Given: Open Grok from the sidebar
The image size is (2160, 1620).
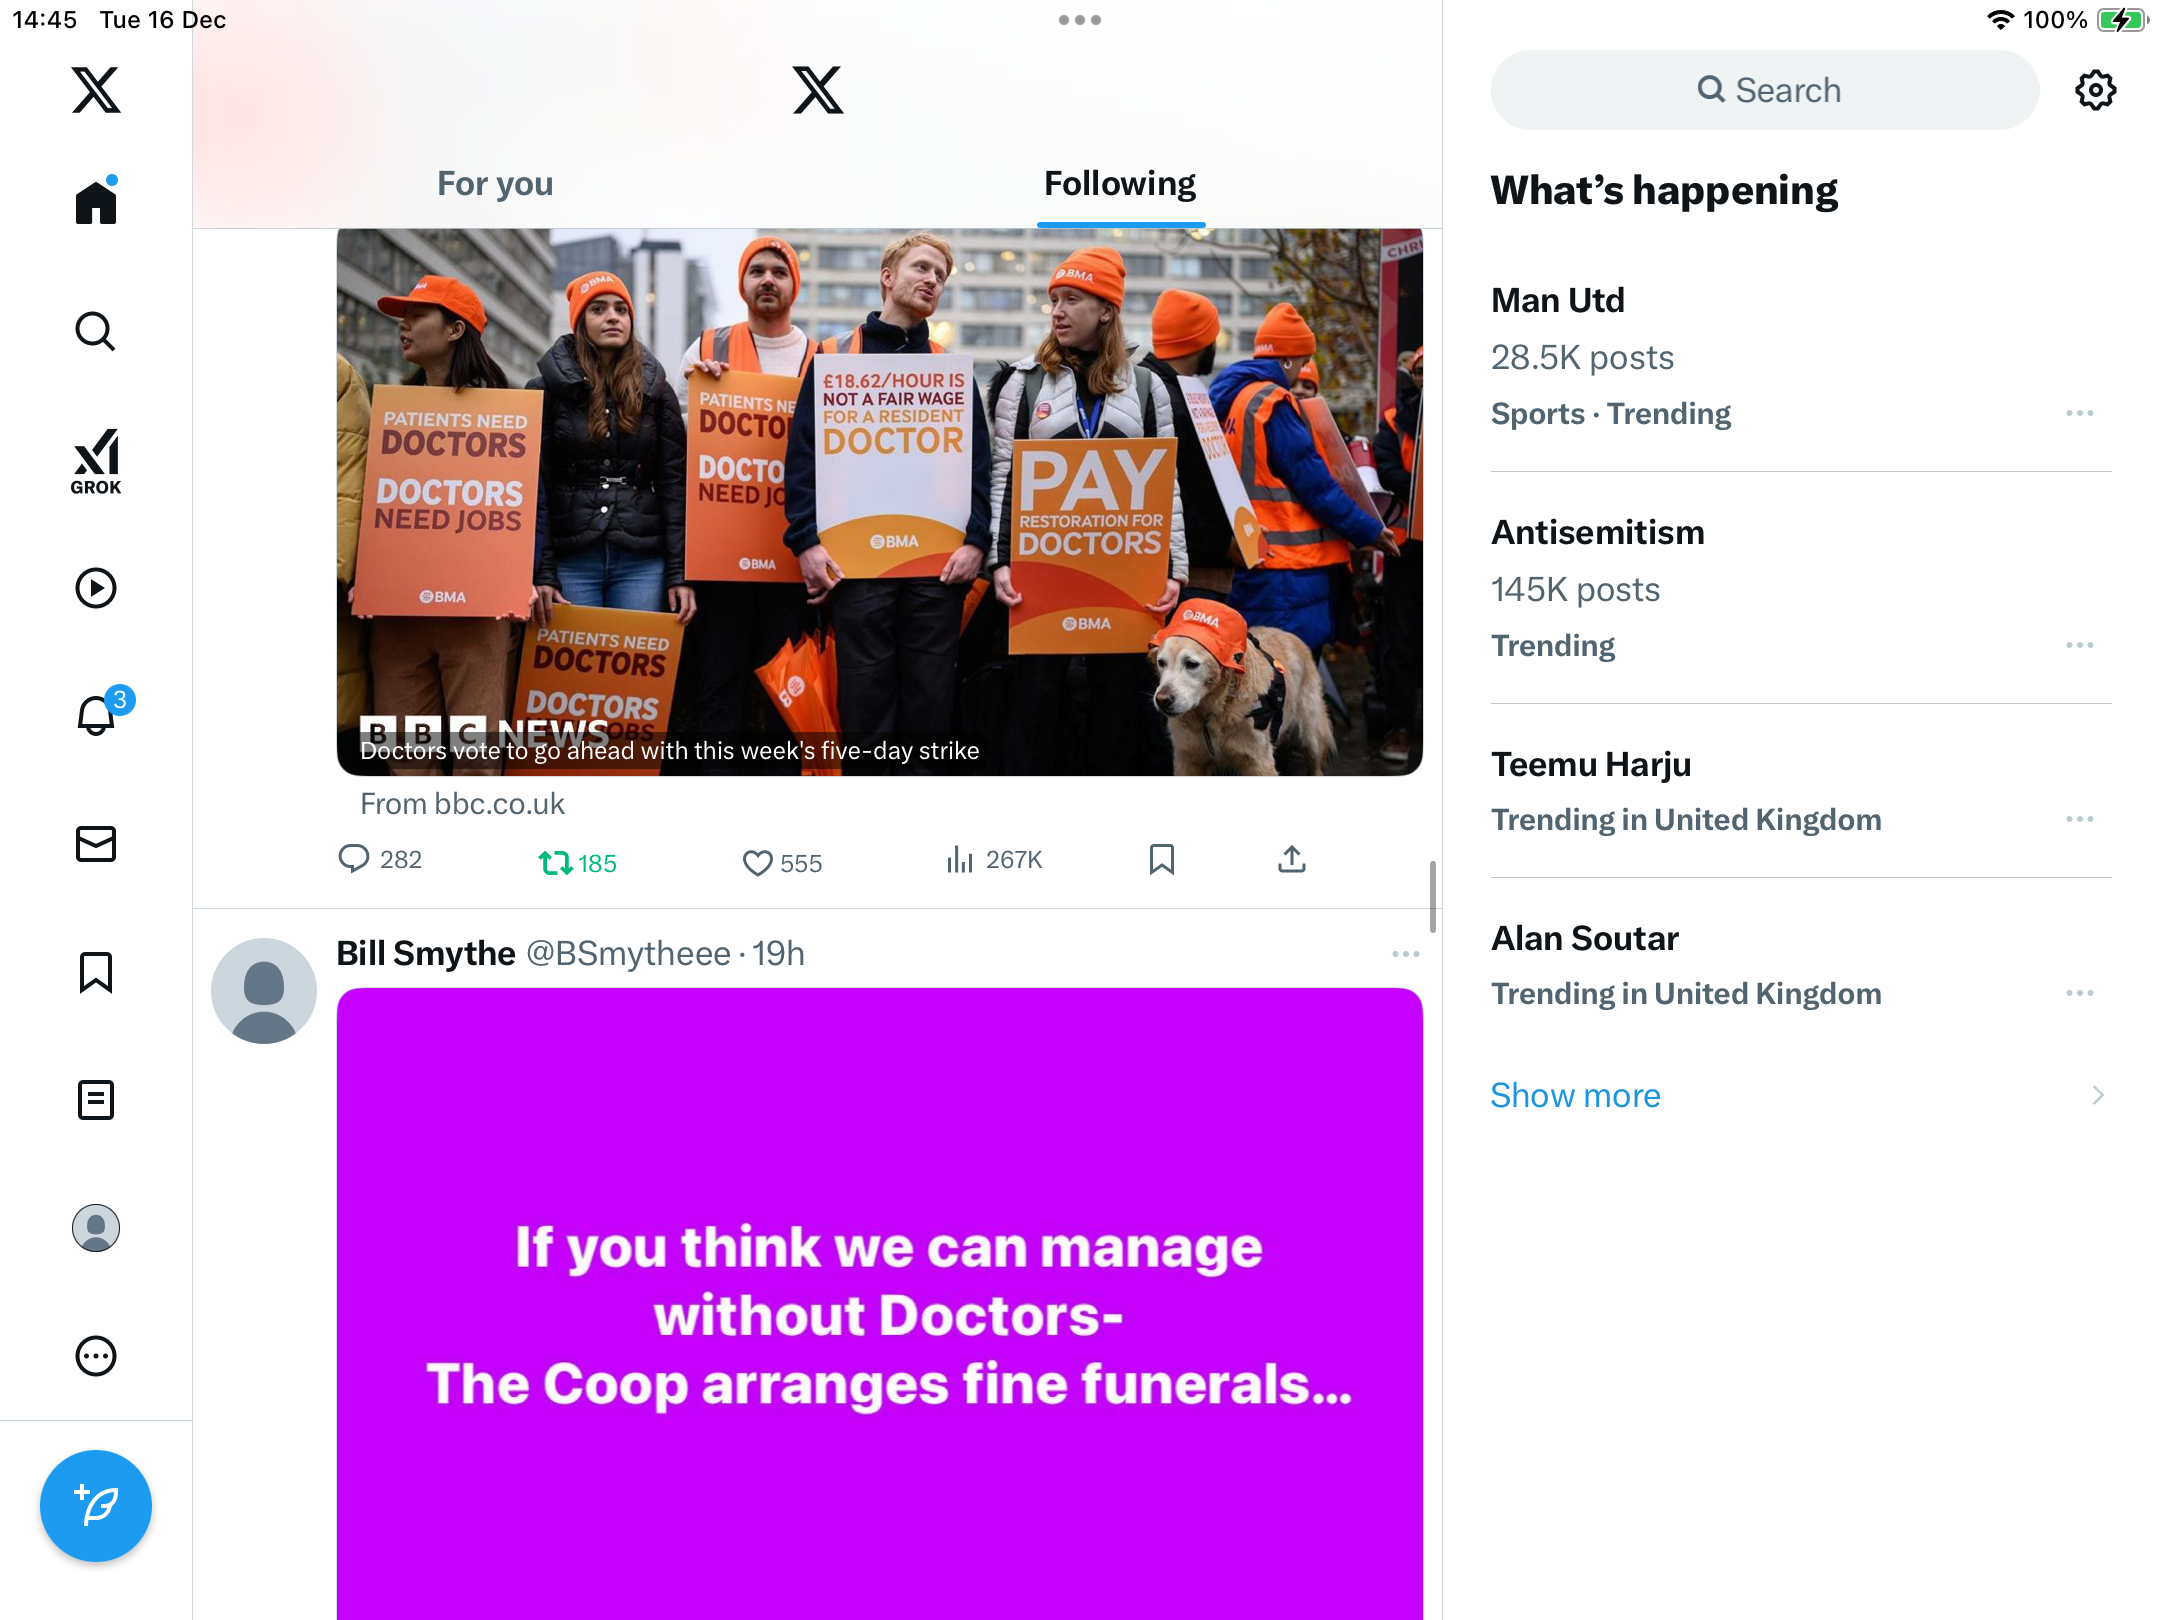Looking at the screenshot, I should (96, 461).
